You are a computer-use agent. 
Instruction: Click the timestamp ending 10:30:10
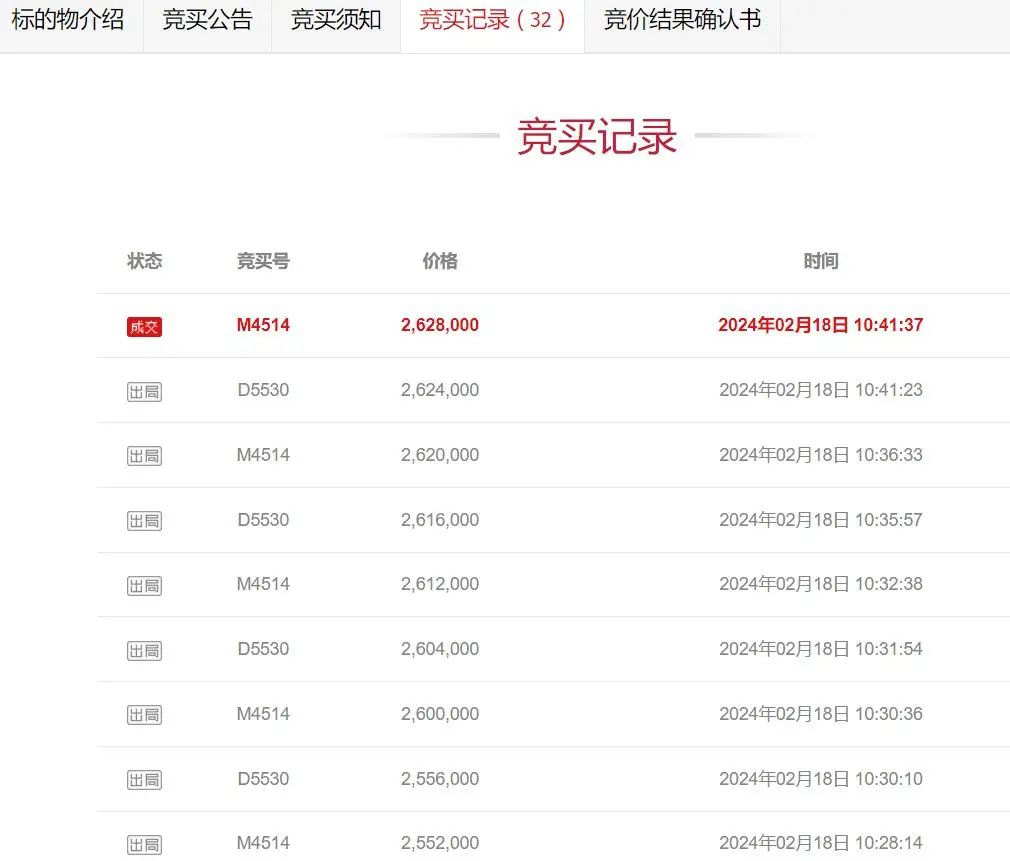click(821, 779)
